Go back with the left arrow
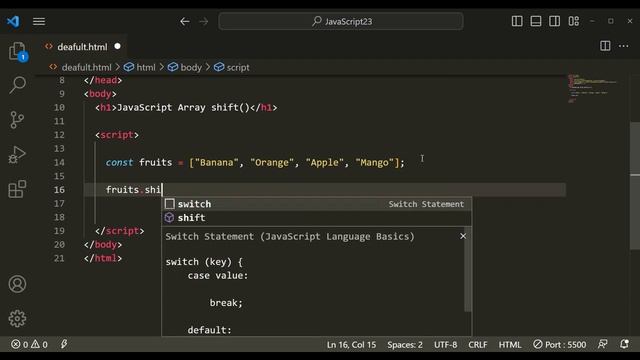This screenshot has width=640, height=360. click(185, 21)
